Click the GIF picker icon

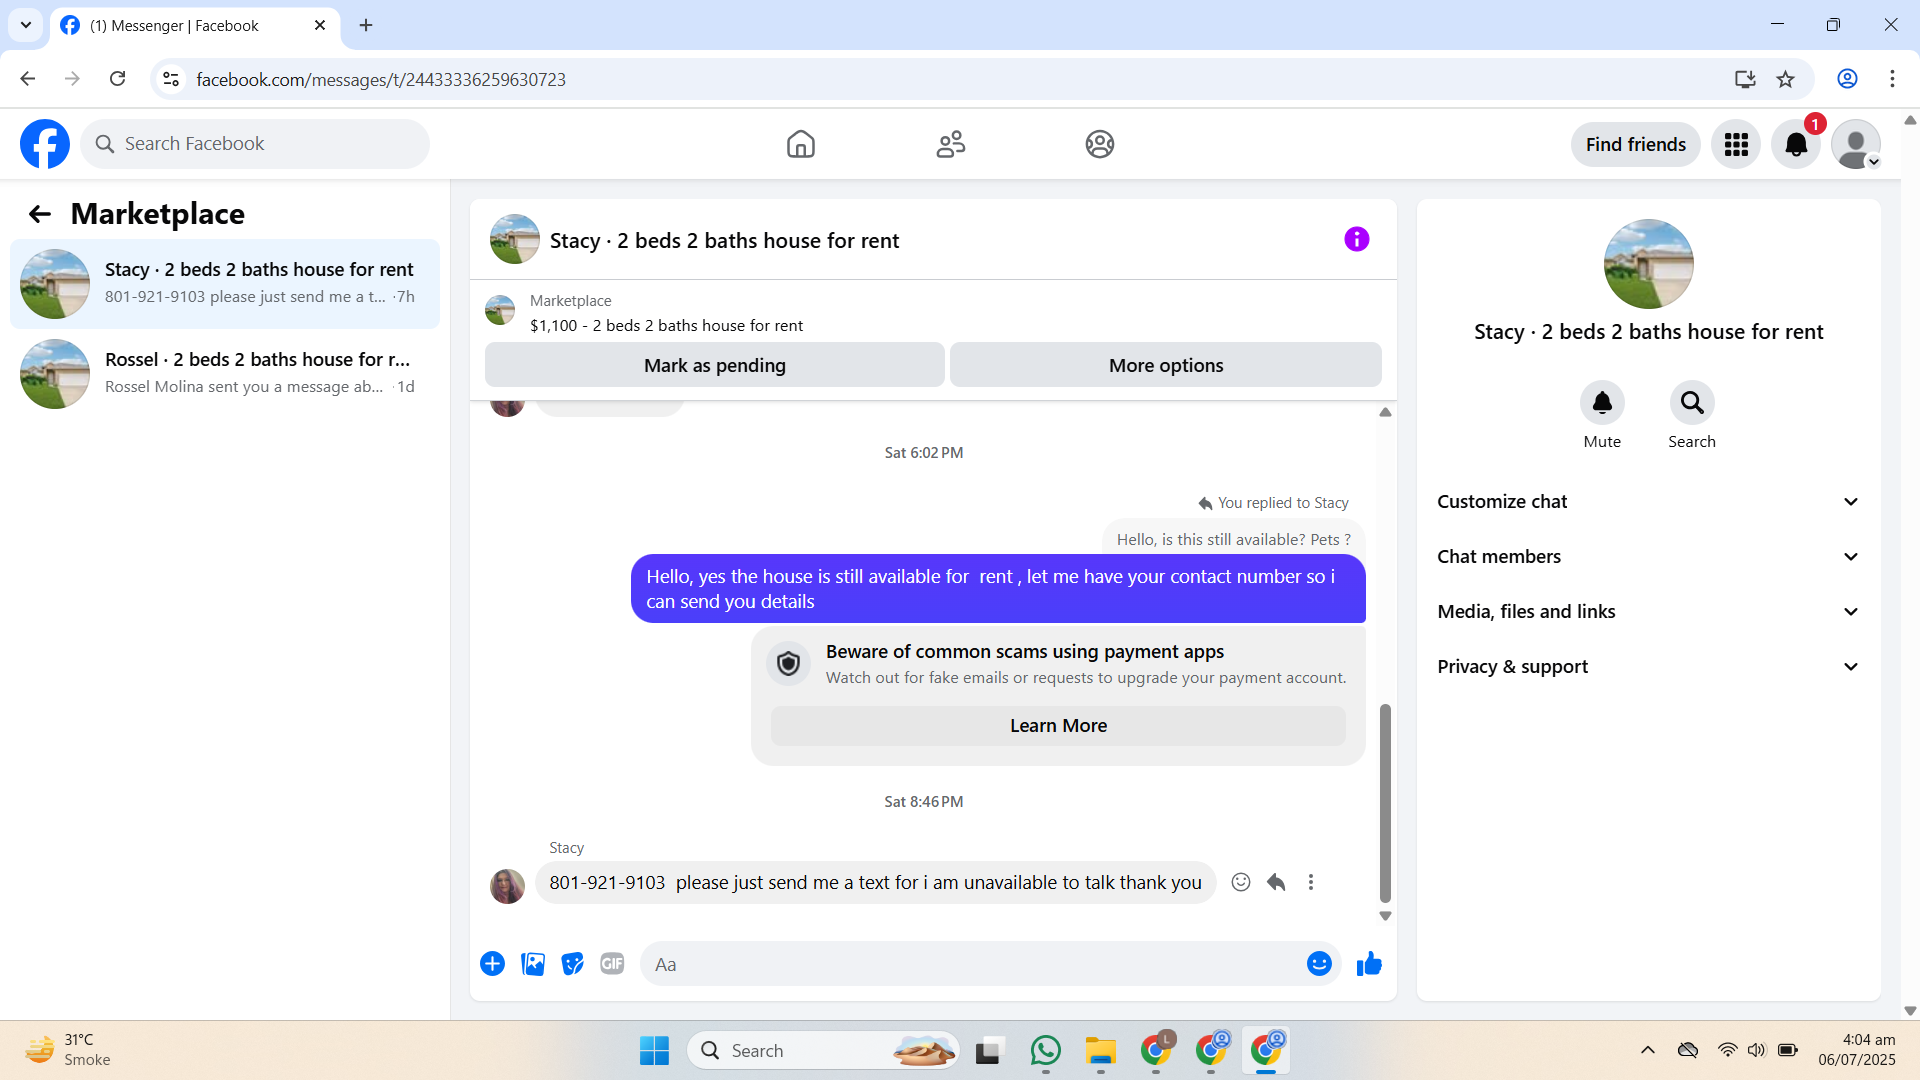point(612,964)
